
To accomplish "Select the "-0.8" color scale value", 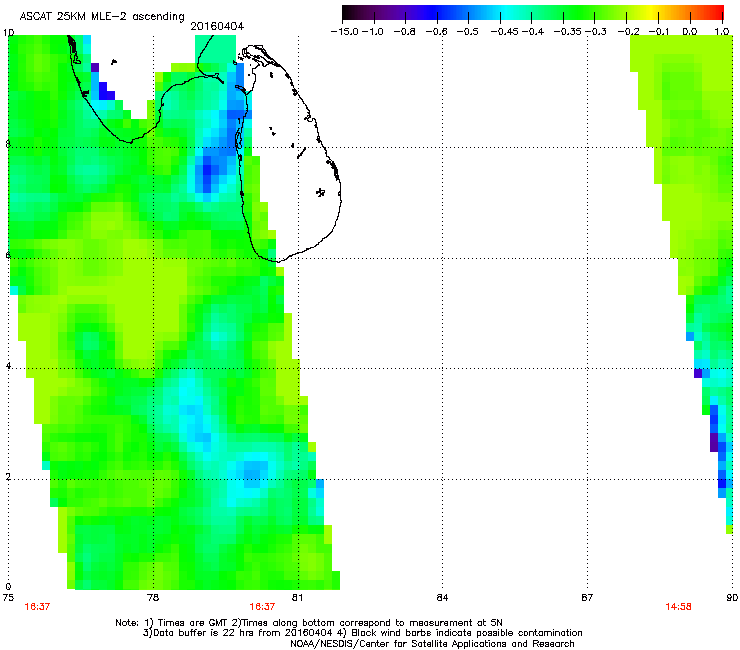I will [404, 32].
